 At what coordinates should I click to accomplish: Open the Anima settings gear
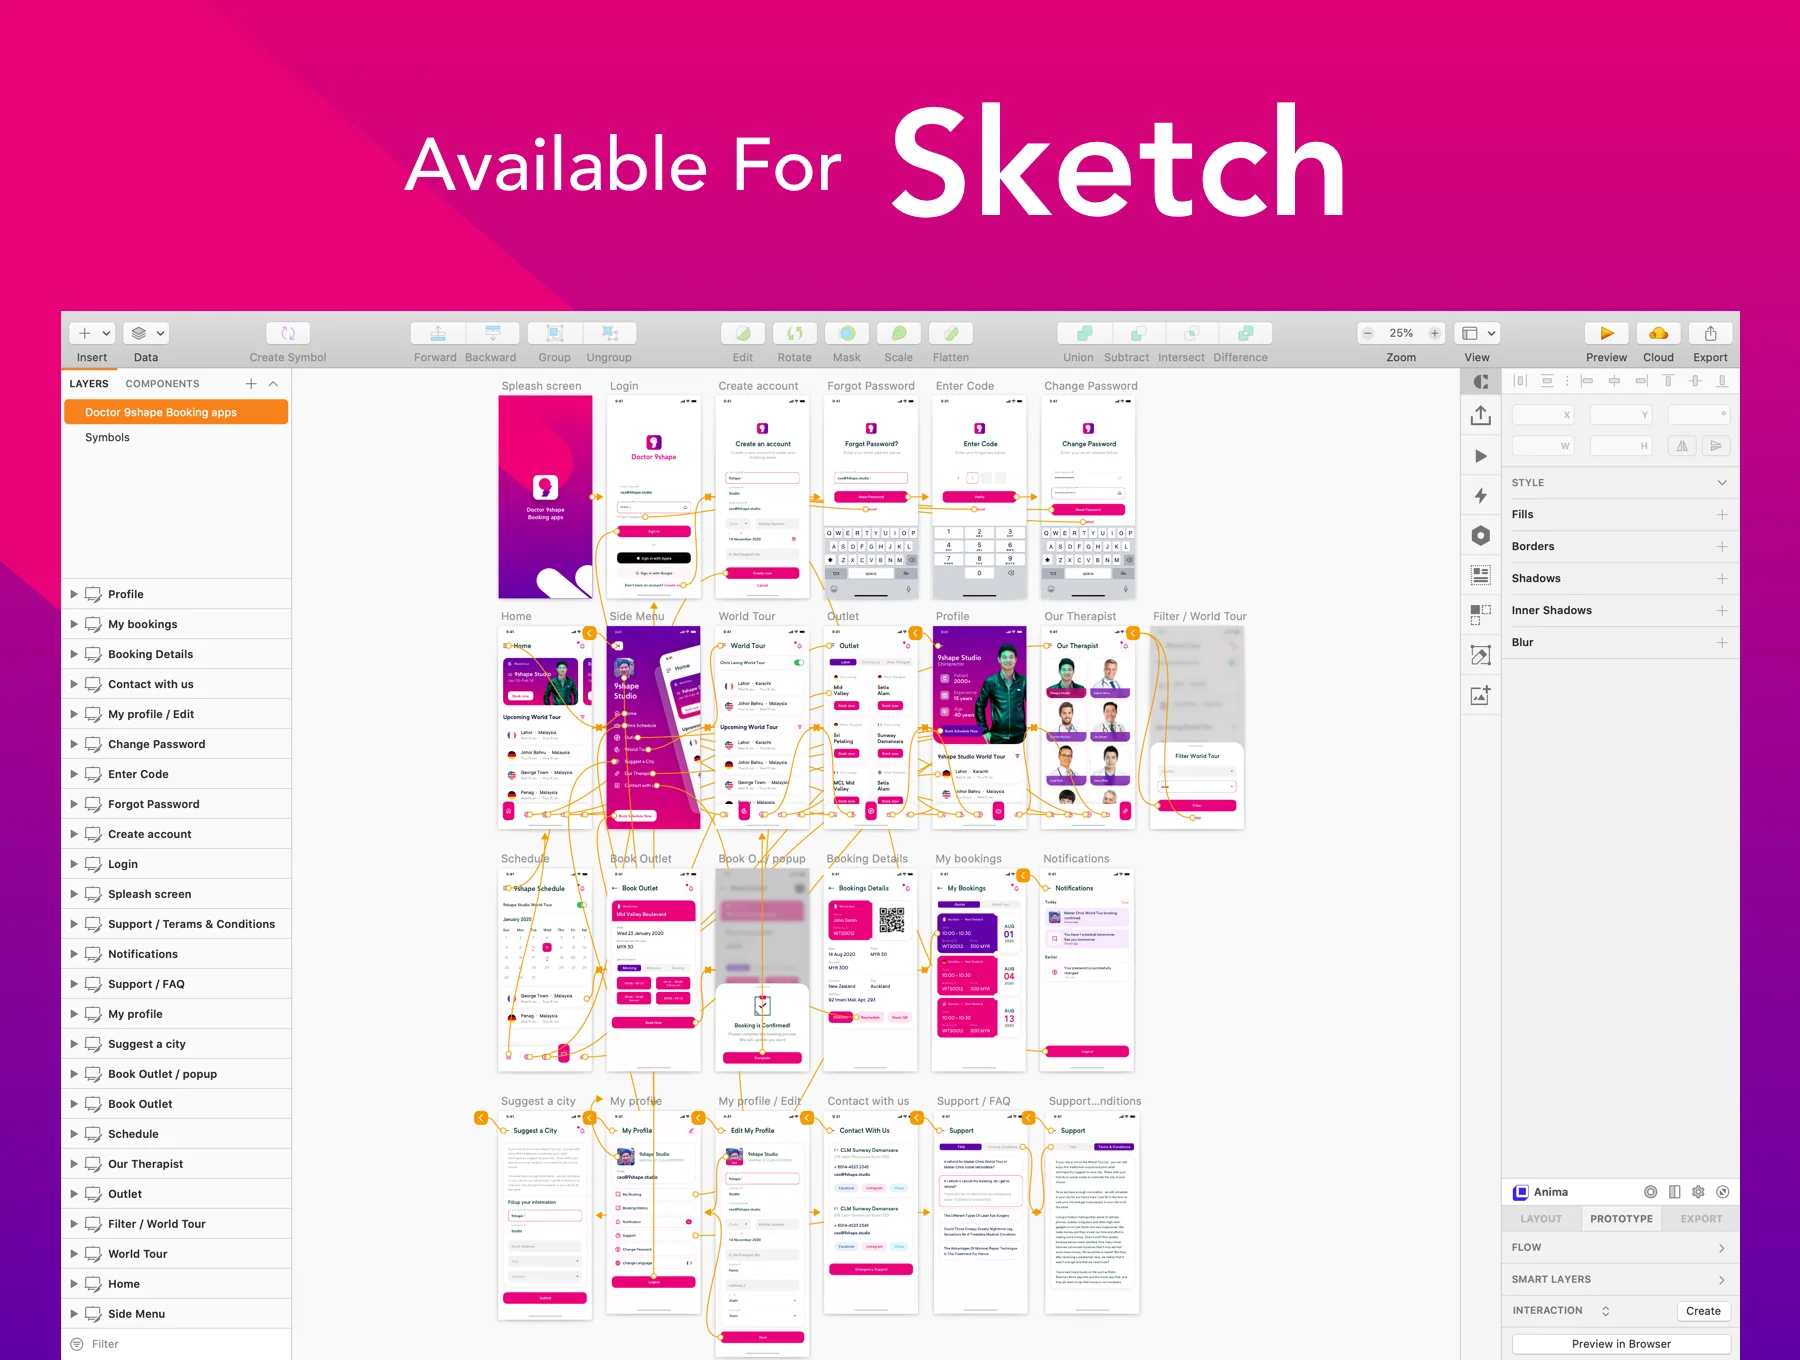1698,1192
